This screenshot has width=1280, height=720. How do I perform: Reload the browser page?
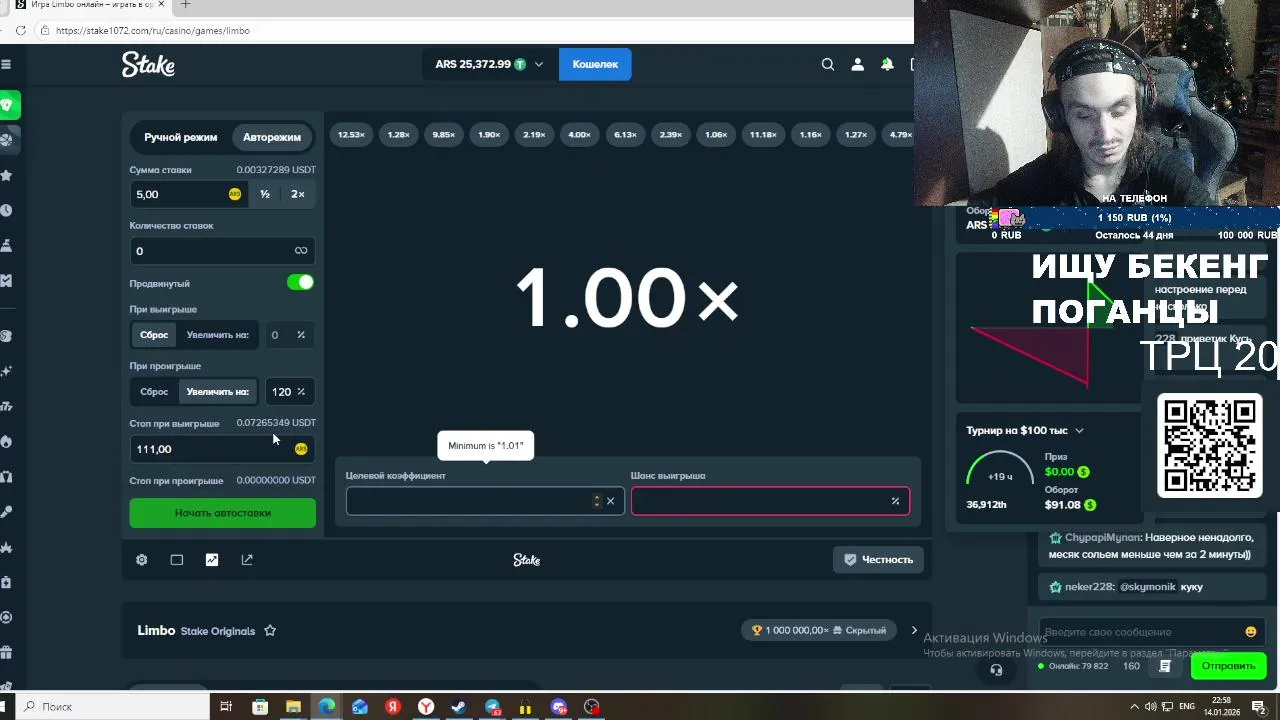(x=20, y=31)
